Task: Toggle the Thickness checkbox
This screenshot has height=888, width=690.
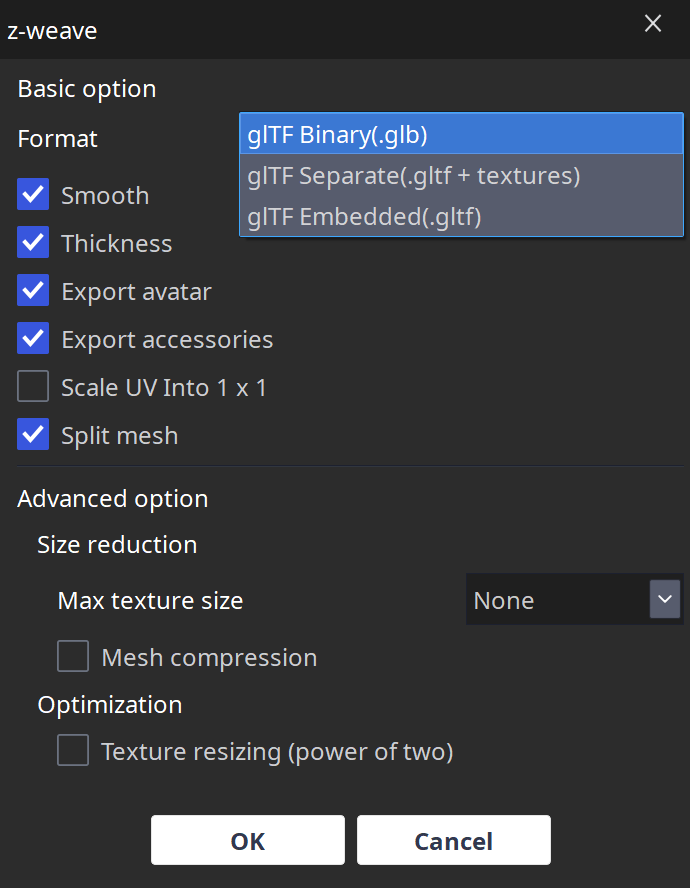Action: tap(33, 243)
